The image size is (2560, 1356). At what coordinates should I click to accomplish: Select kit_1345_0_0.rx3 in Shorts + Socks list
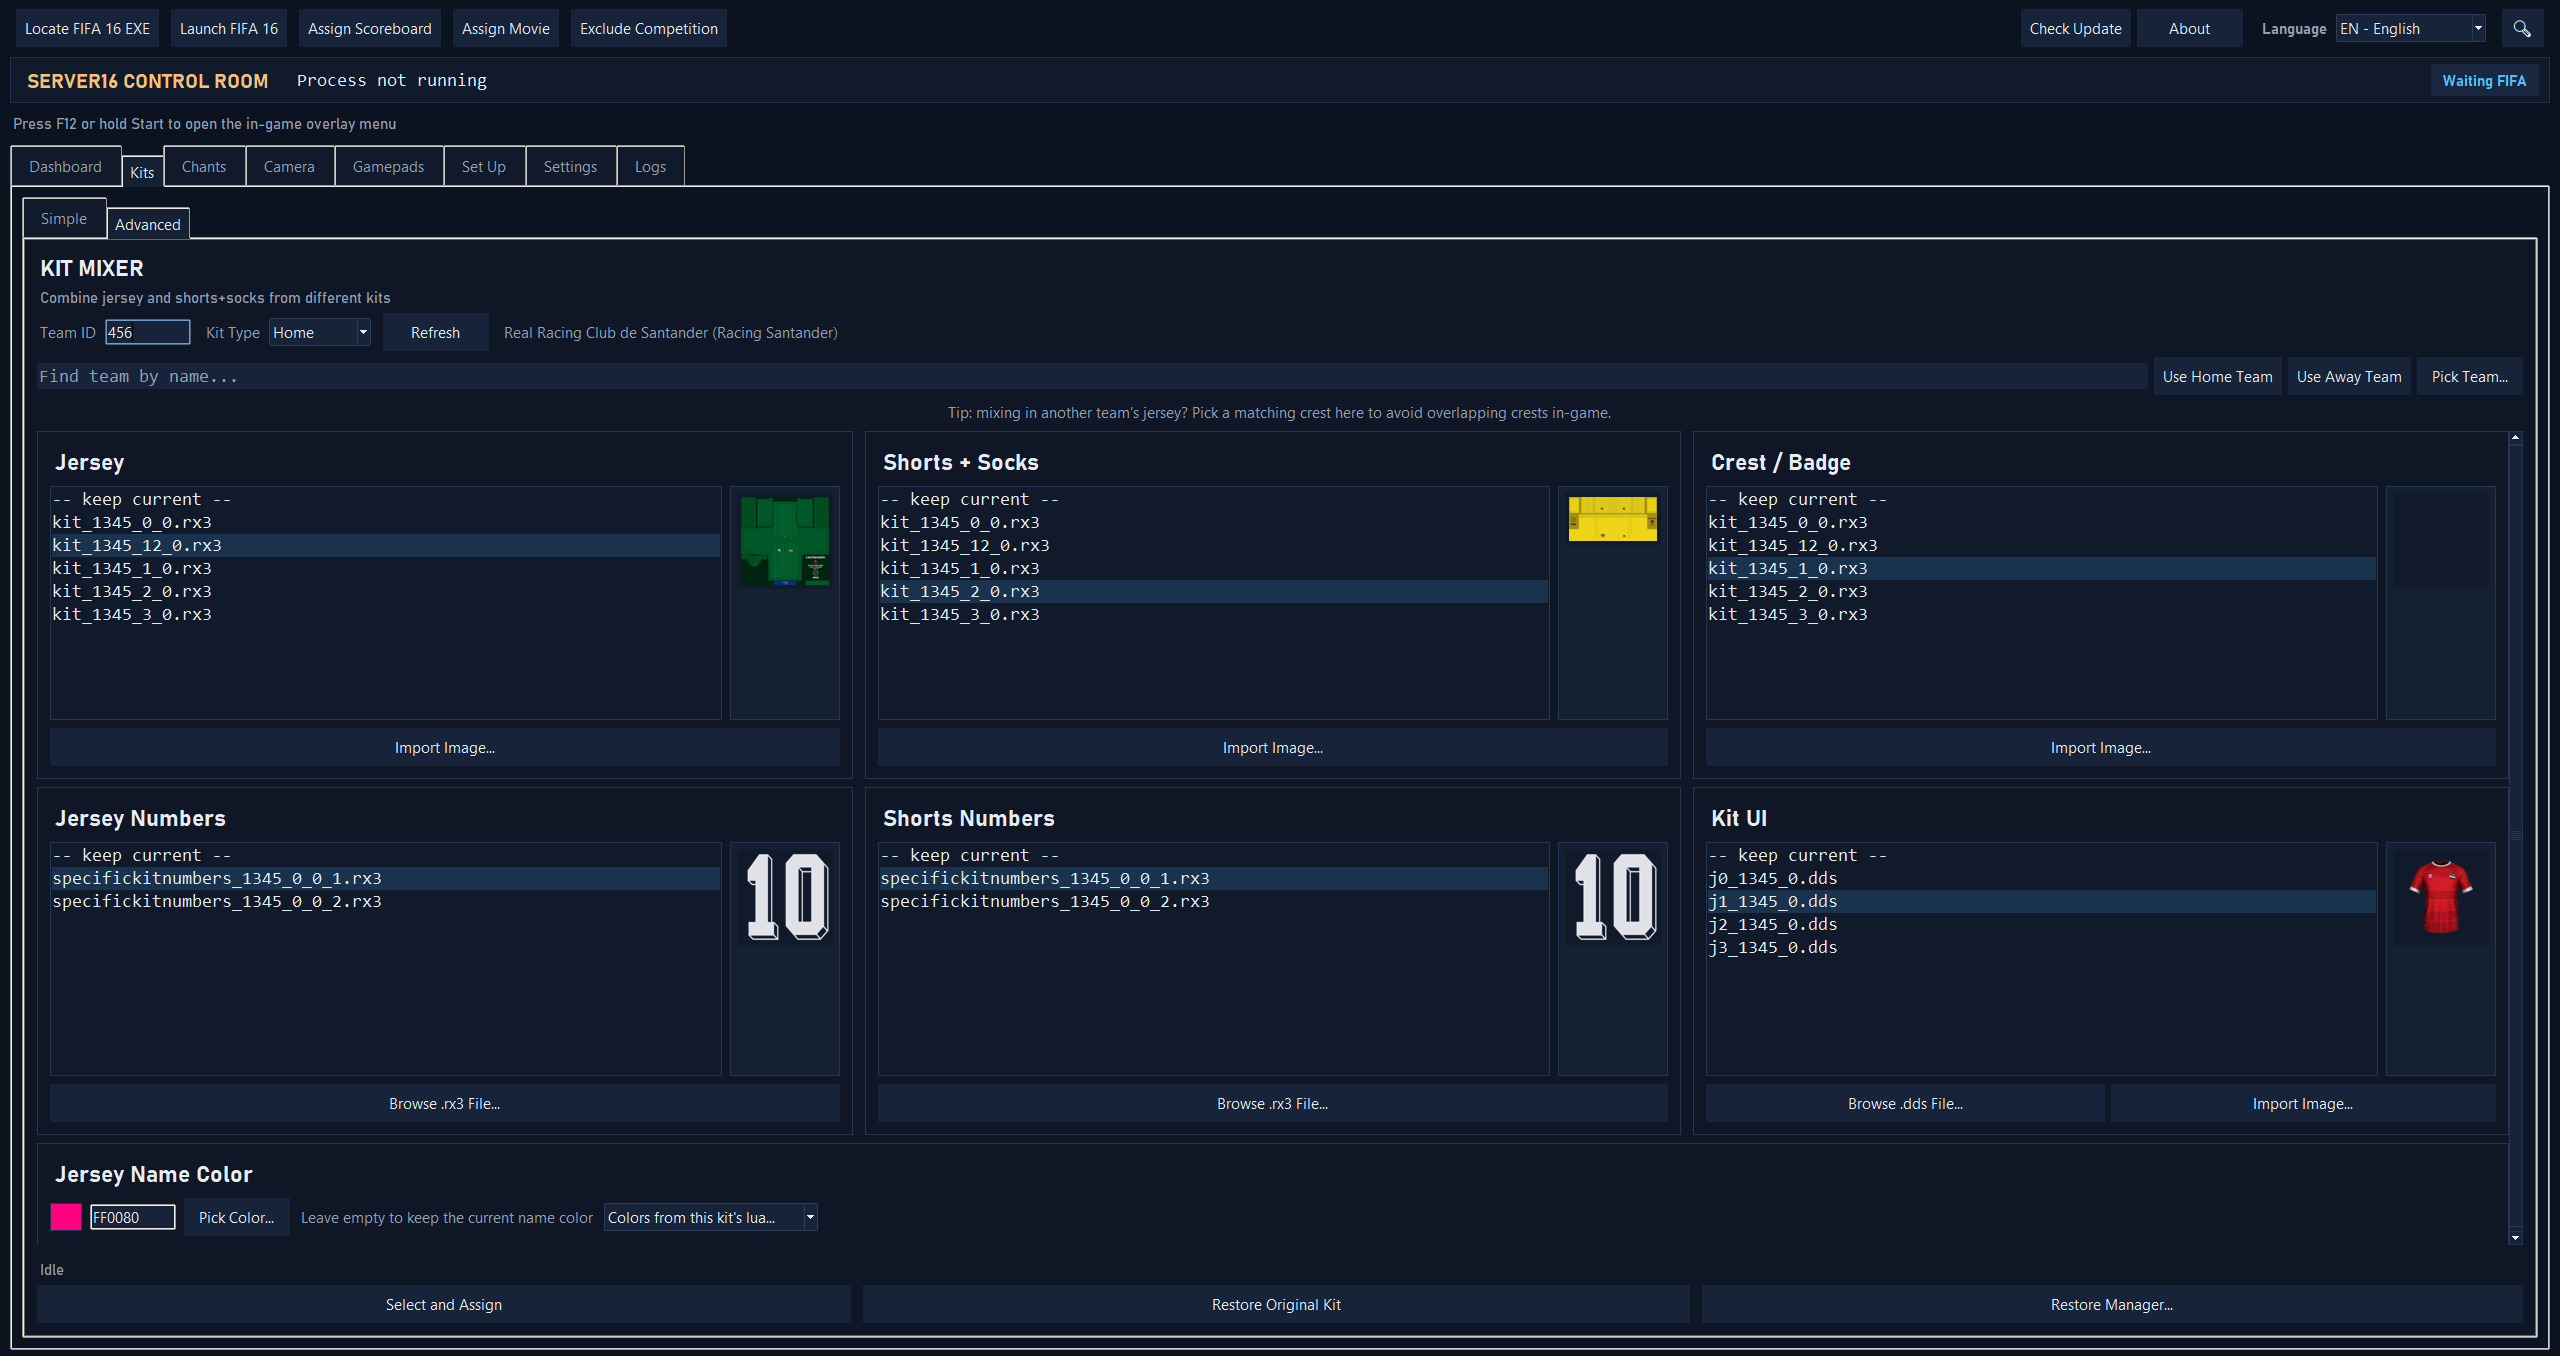click(x=1213, y=522)
